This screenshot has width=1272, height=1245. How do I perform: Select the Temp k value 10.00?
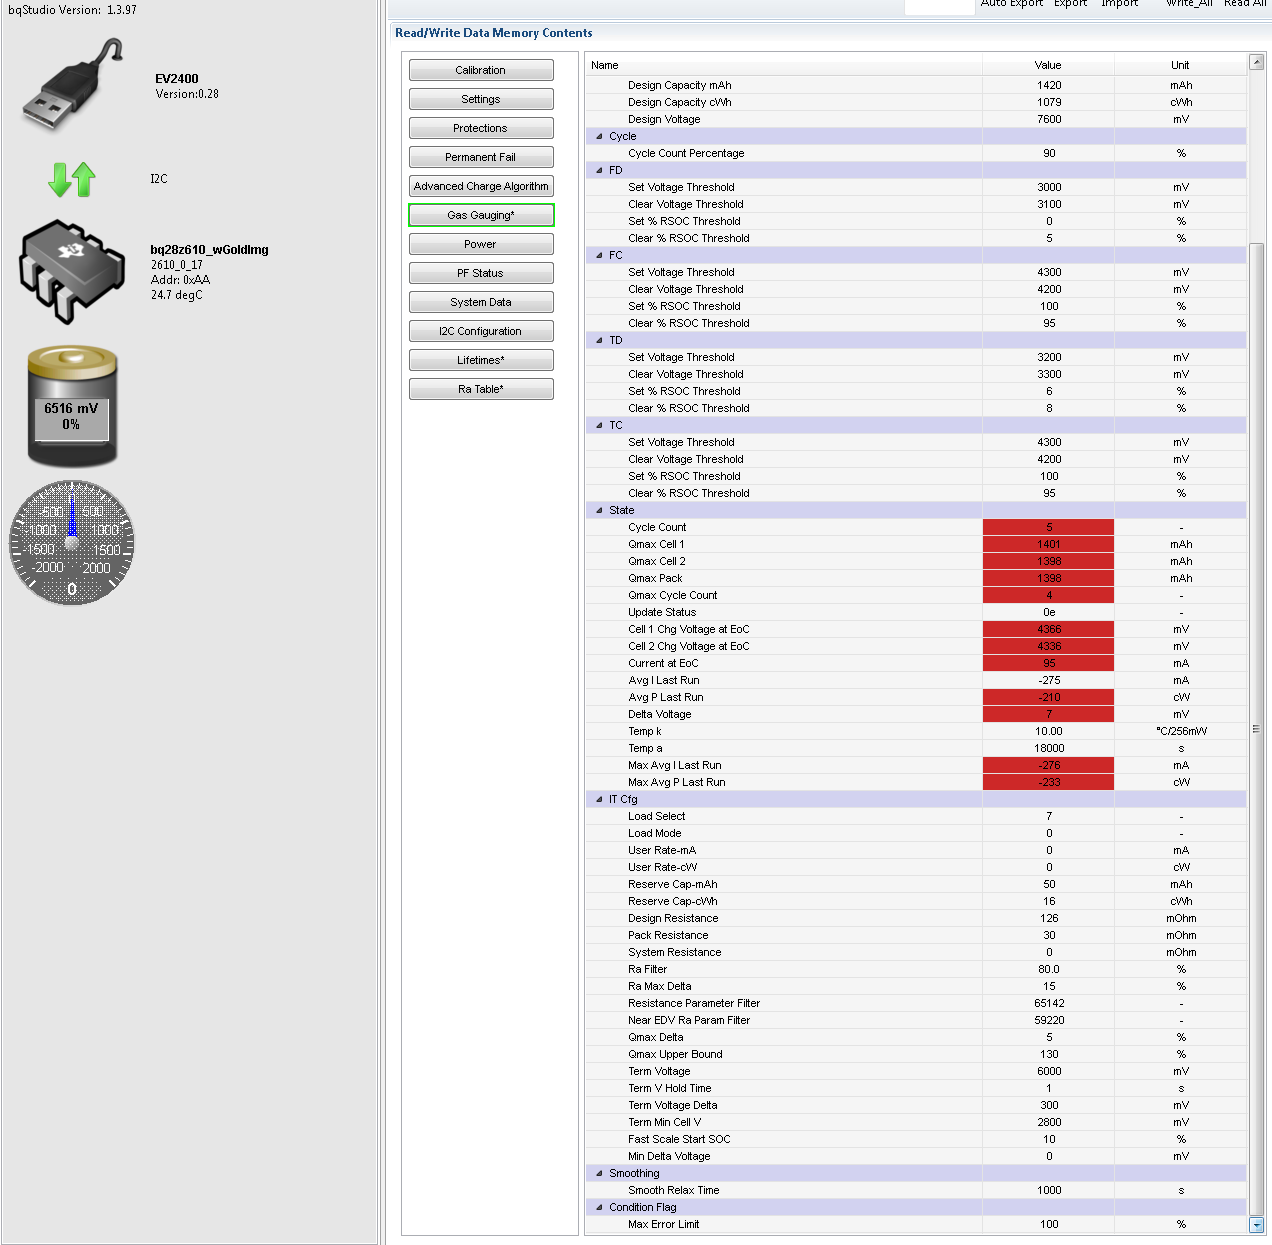tap(1048, 731)
